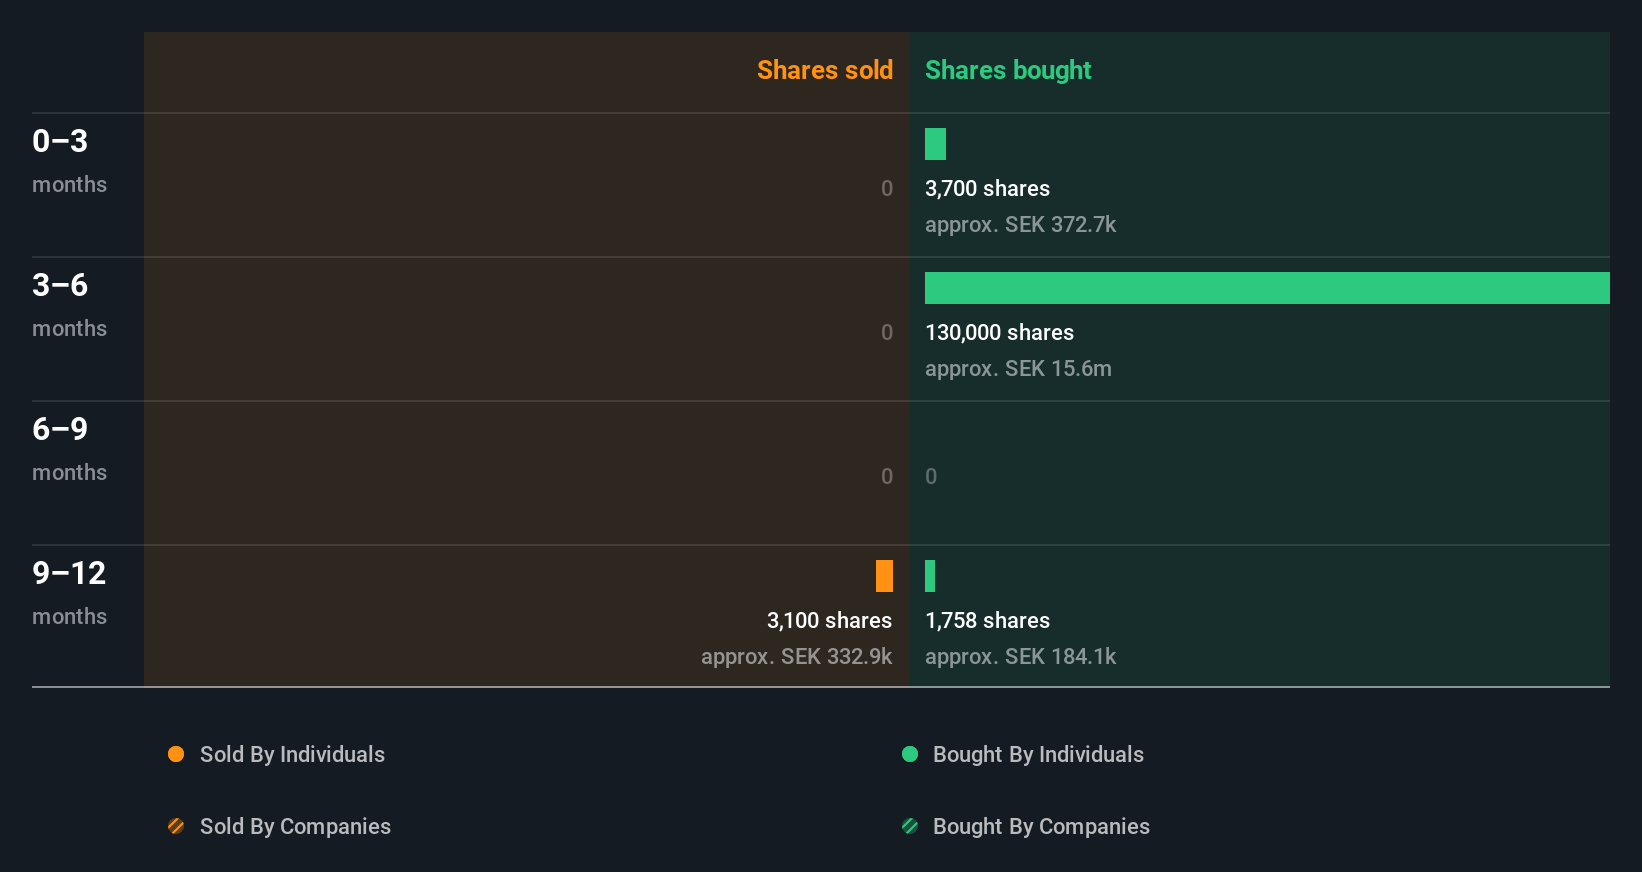Click the sold zero in 0–3 months row

tap(887, 189)
